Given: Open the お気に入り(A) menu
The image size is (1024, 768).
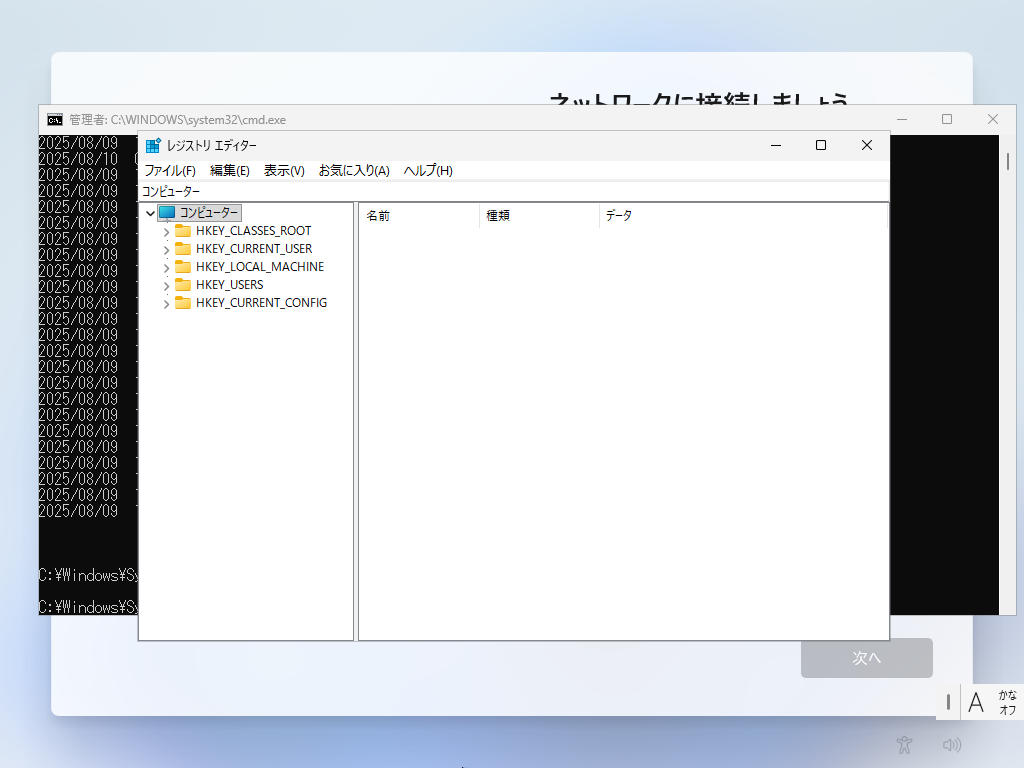Looking at the screenshot, I should pyautogui.click(x=354, y=170).
